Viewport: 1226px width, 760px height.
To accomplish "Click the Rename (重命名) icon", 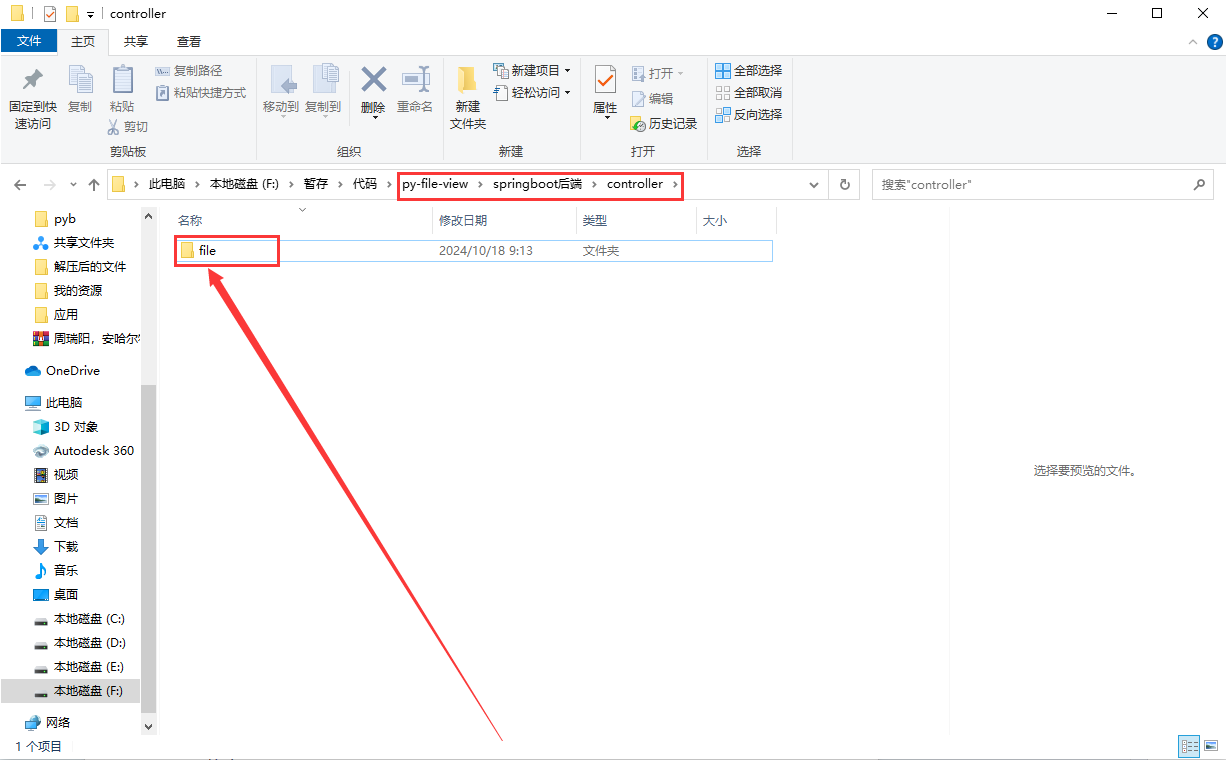I will [x=415, y=80].
